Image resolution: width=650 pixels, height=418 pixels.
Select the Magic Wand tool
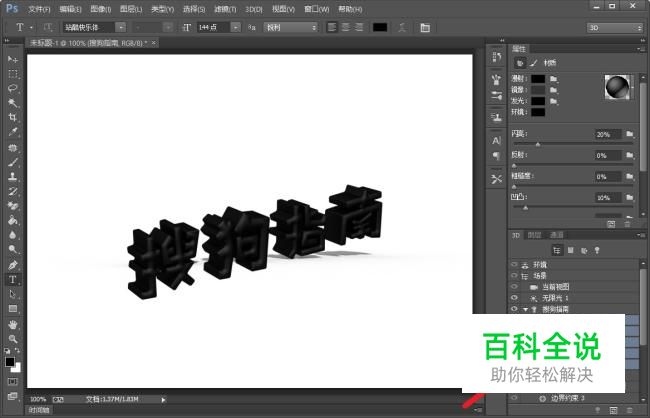(13, 103)
